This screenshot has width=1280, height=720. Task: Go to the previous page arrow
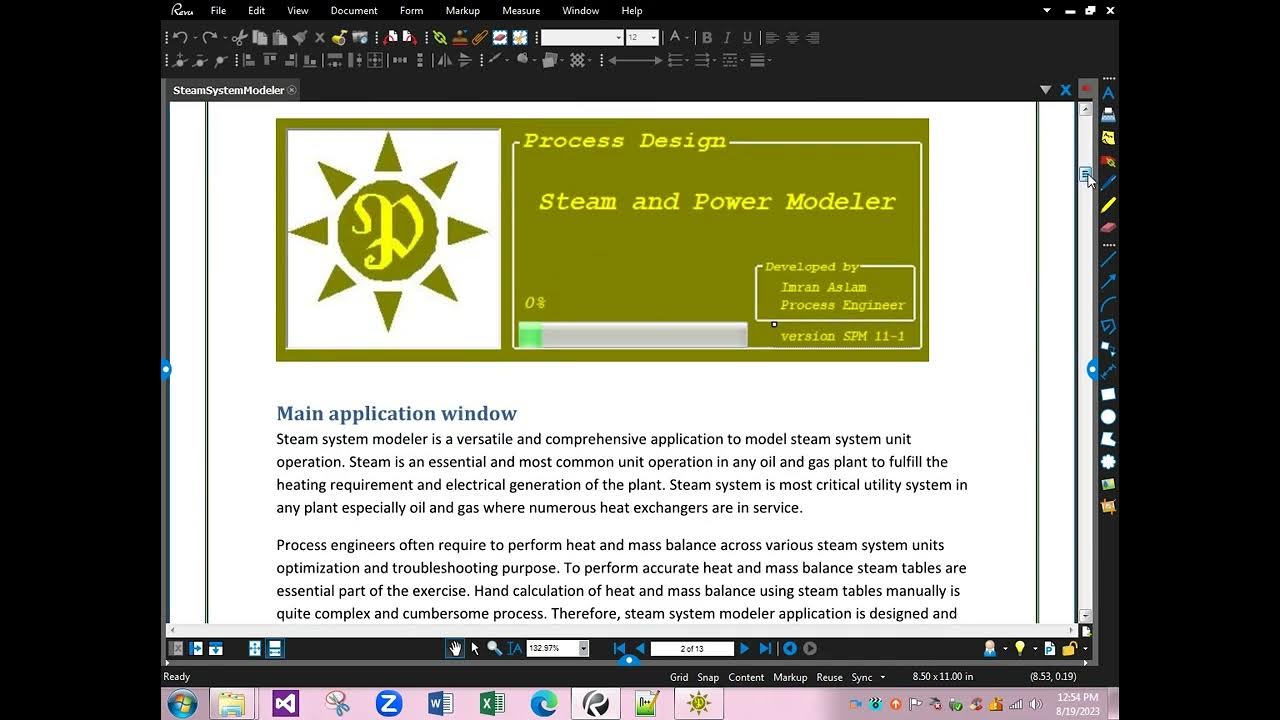point(640,648)
